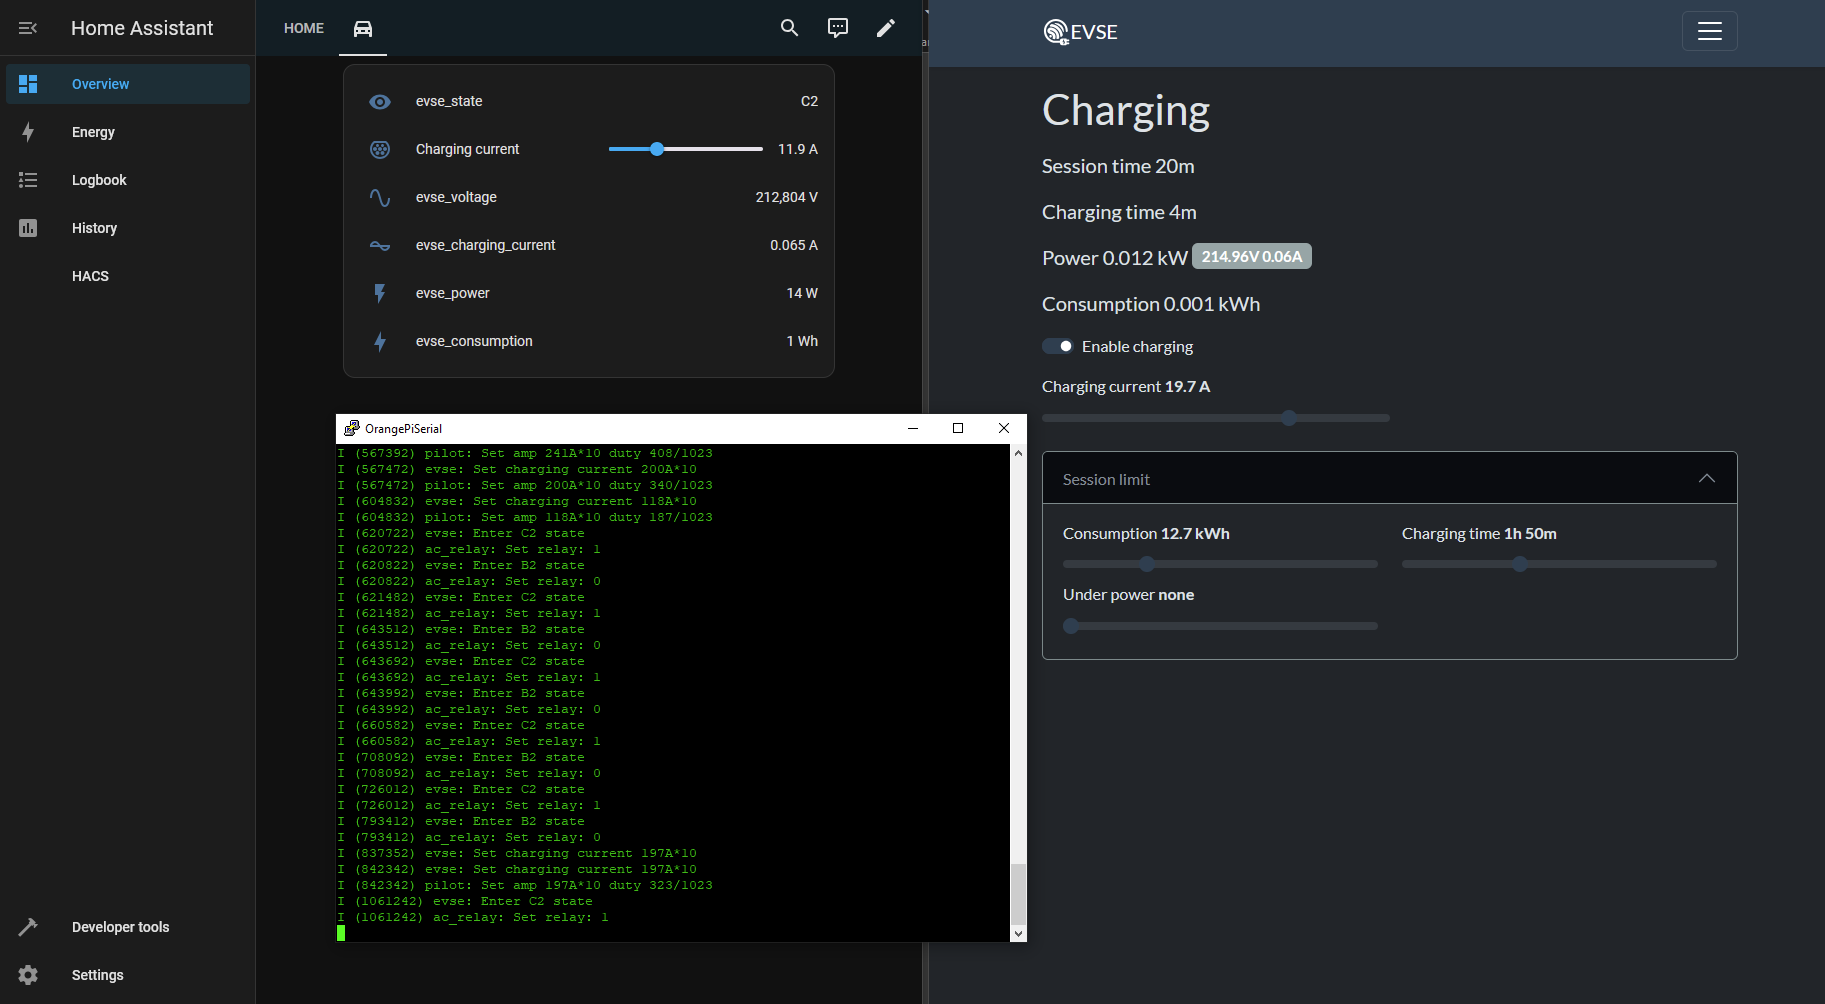
Task: Click the pencil edit dashboard icon
Action: [x=885, y=28]
